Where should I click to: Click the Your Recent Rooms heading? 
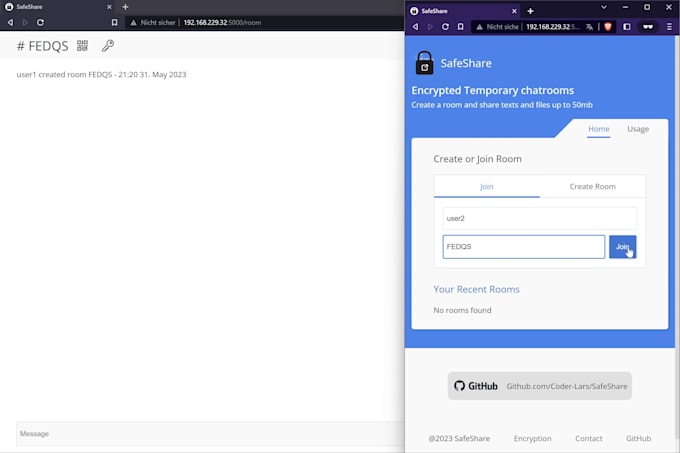(476, 289)
